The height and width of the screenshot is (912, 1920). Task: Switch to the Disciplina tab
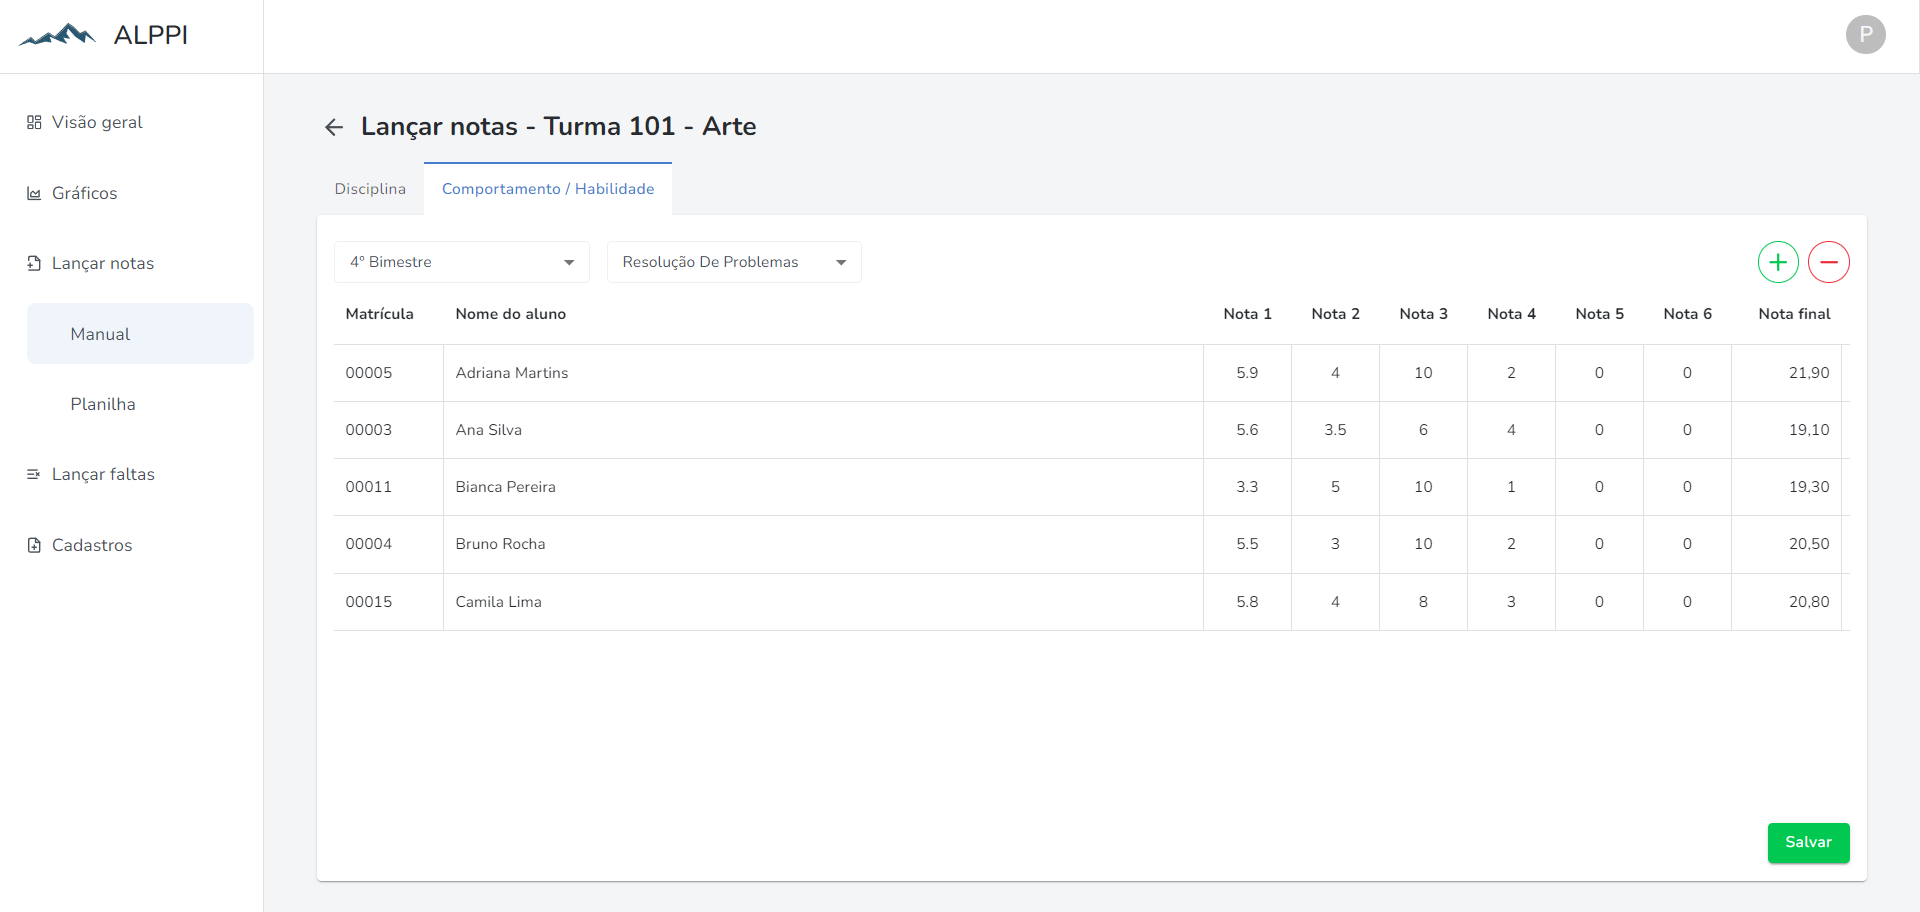pyautogui.click(x=370, y=189)
